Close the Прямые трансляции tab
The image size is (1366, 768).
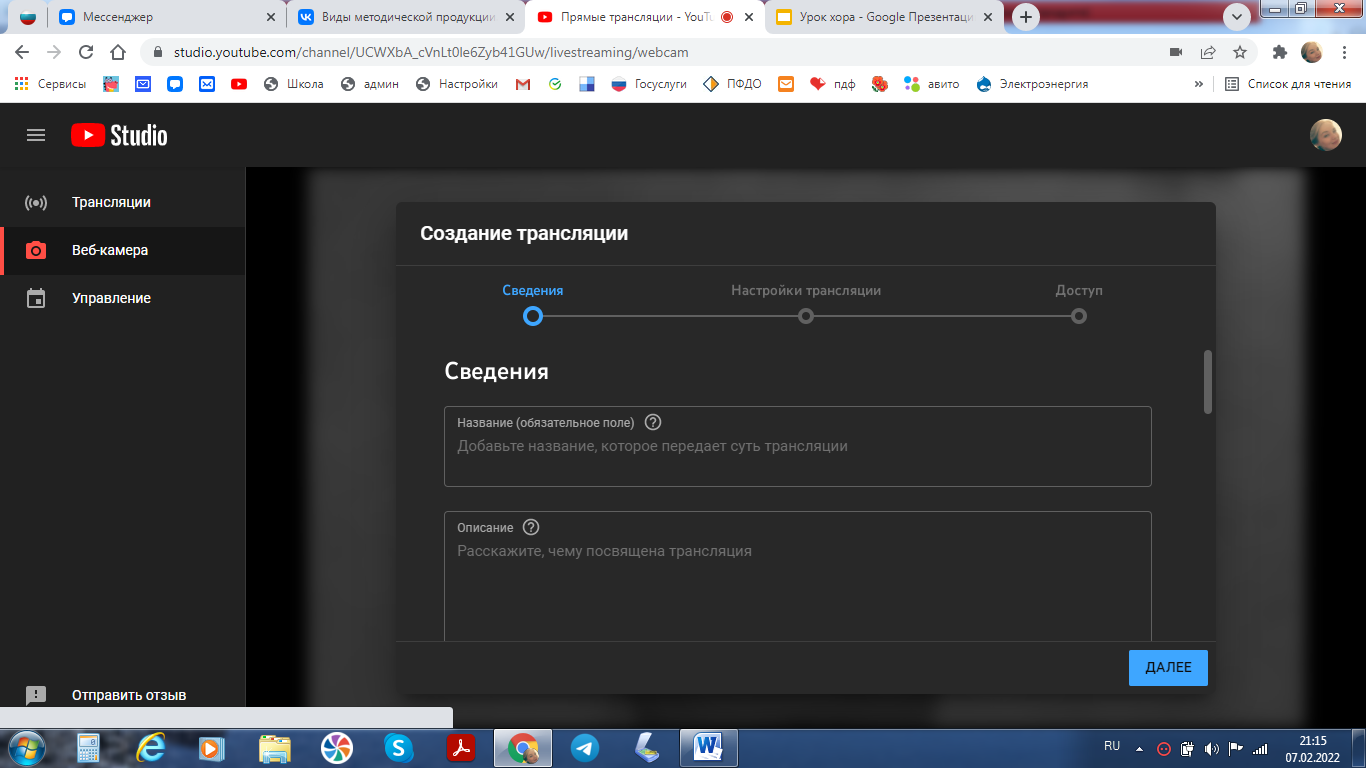tap(748, 17)
